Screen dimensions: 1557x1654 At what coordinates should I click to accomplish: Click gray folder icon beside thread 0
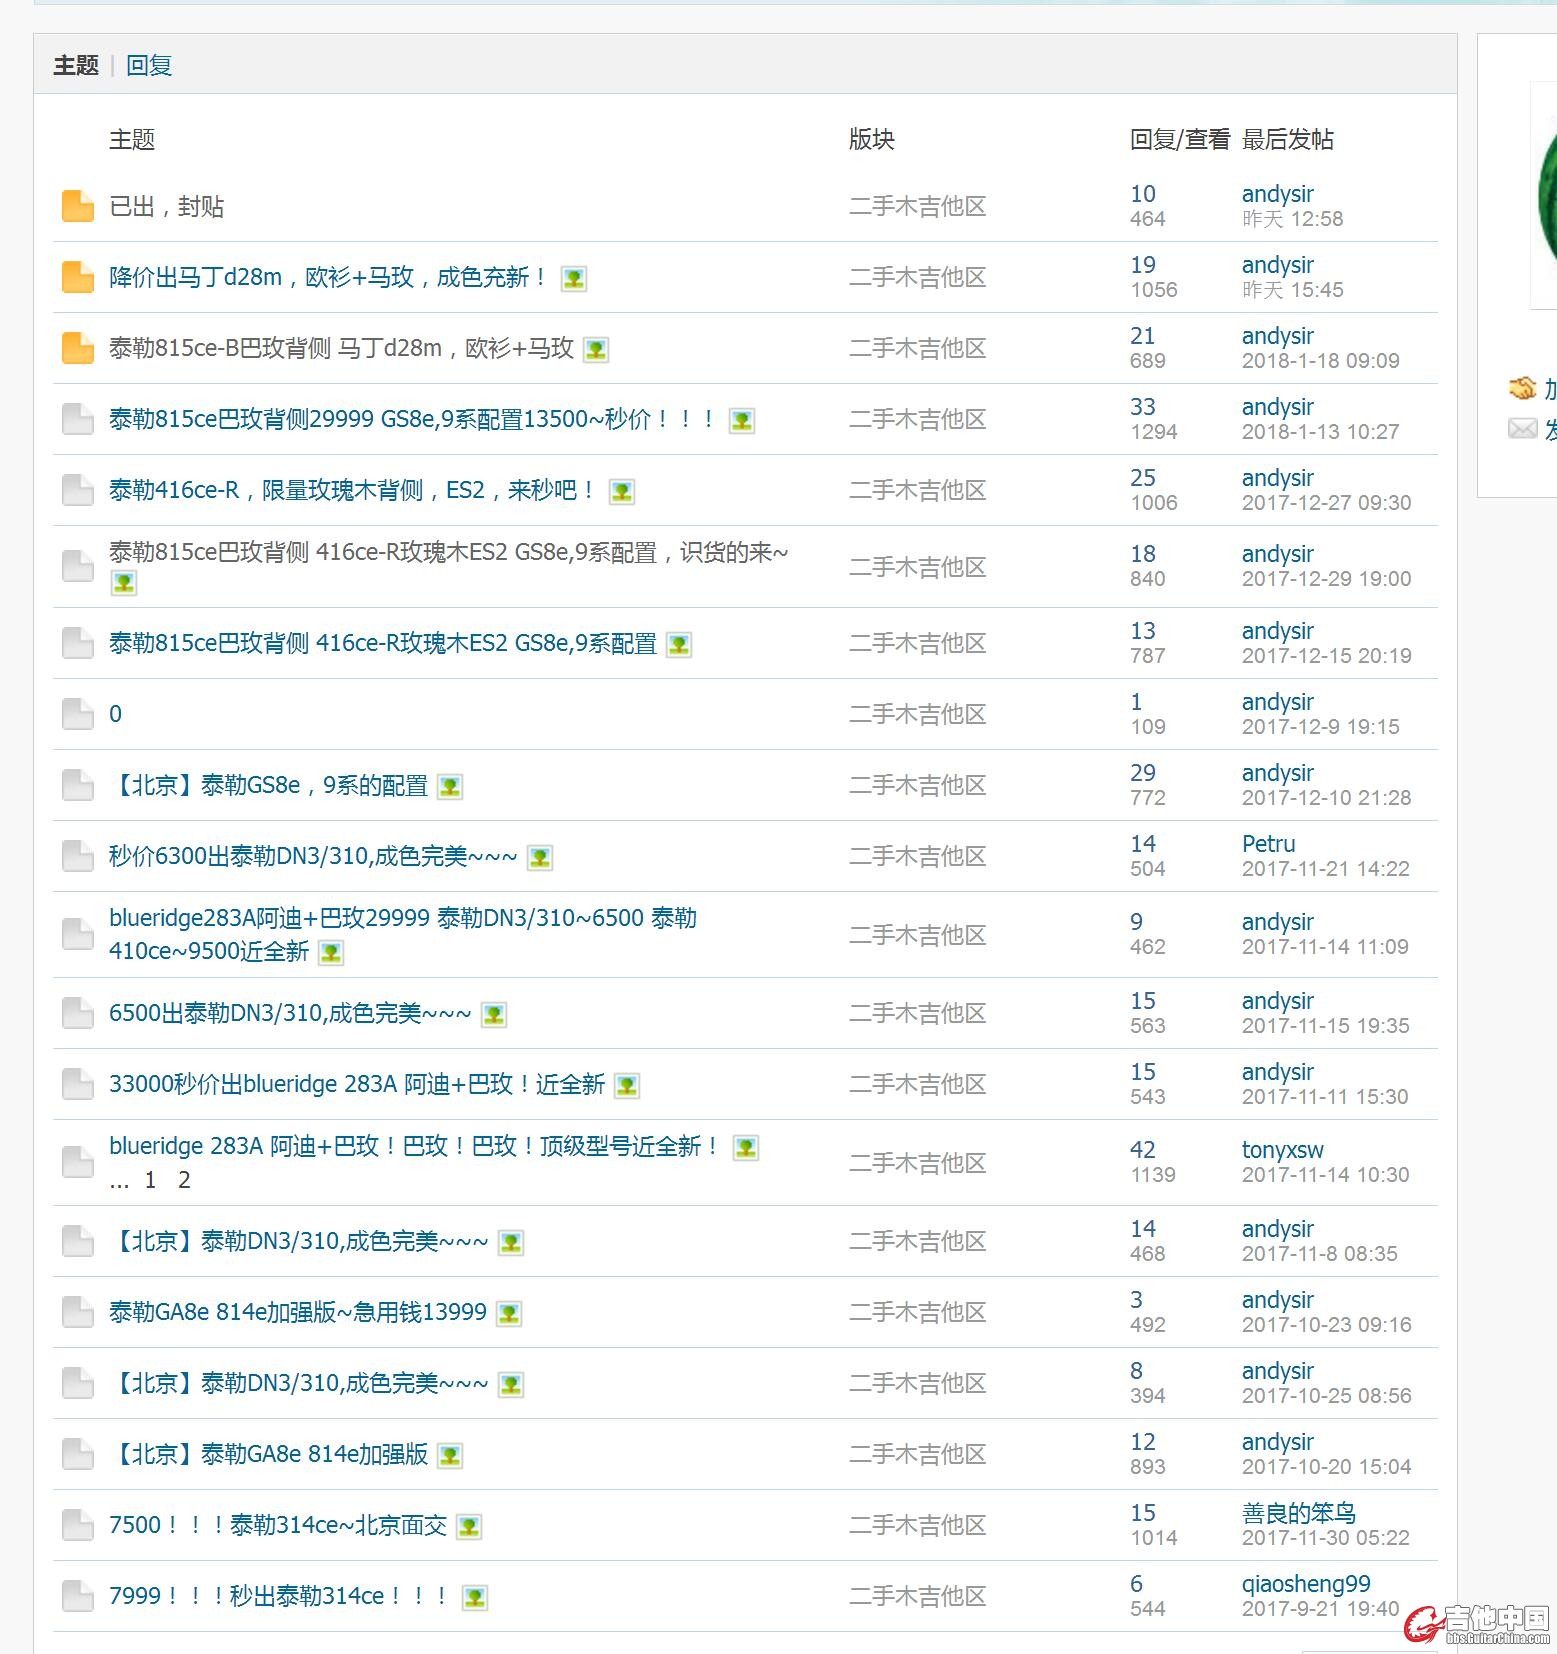click(78, 714)
